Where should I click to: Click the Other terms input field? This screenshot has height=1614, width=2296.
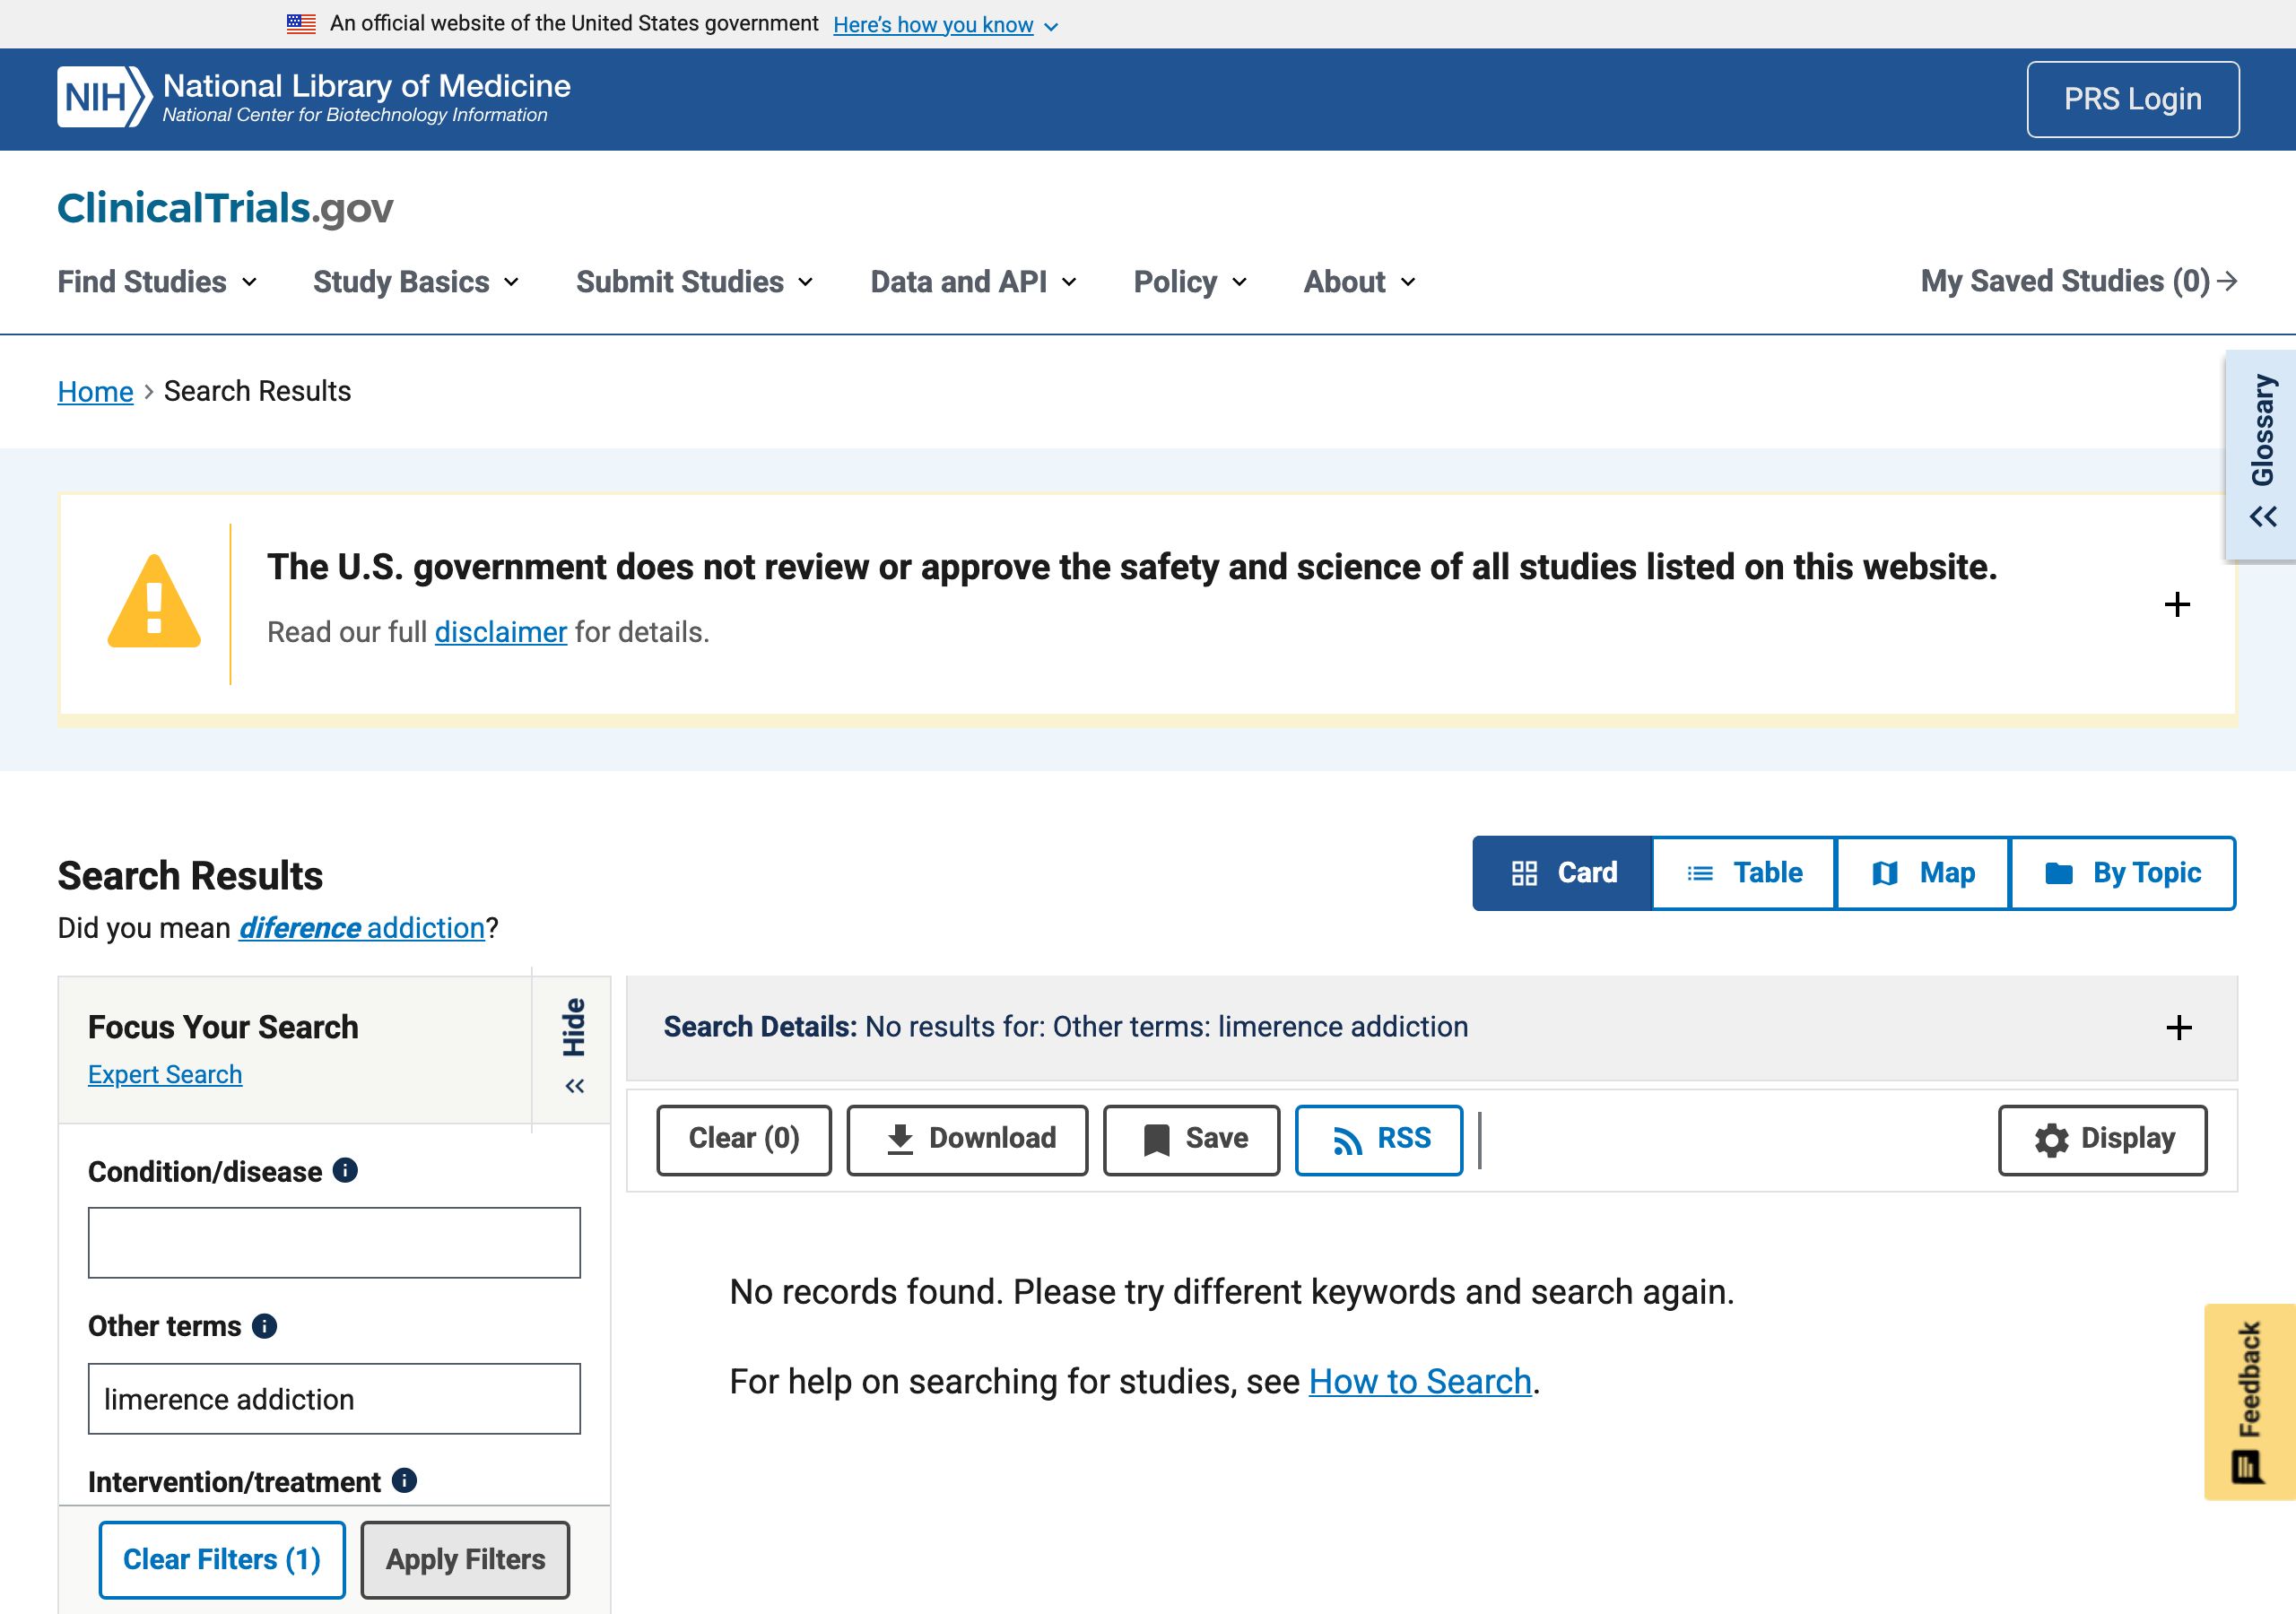coord(334,1398)
